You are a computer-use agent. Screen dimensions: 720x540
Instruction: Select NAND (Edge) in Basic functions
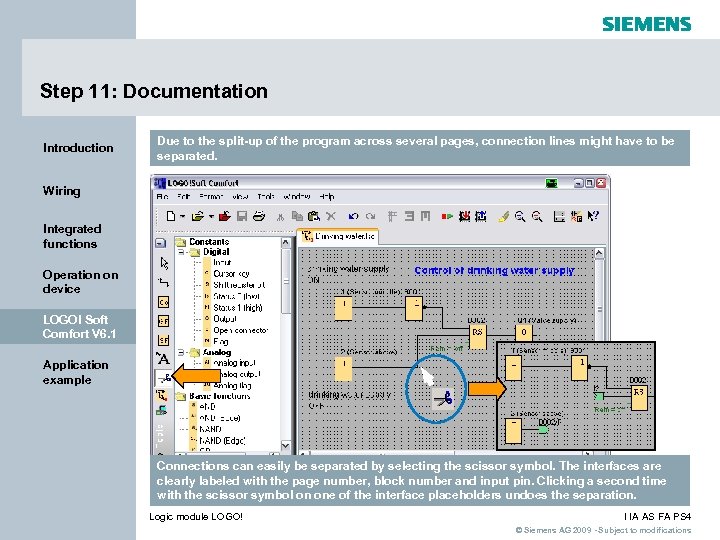222,441
